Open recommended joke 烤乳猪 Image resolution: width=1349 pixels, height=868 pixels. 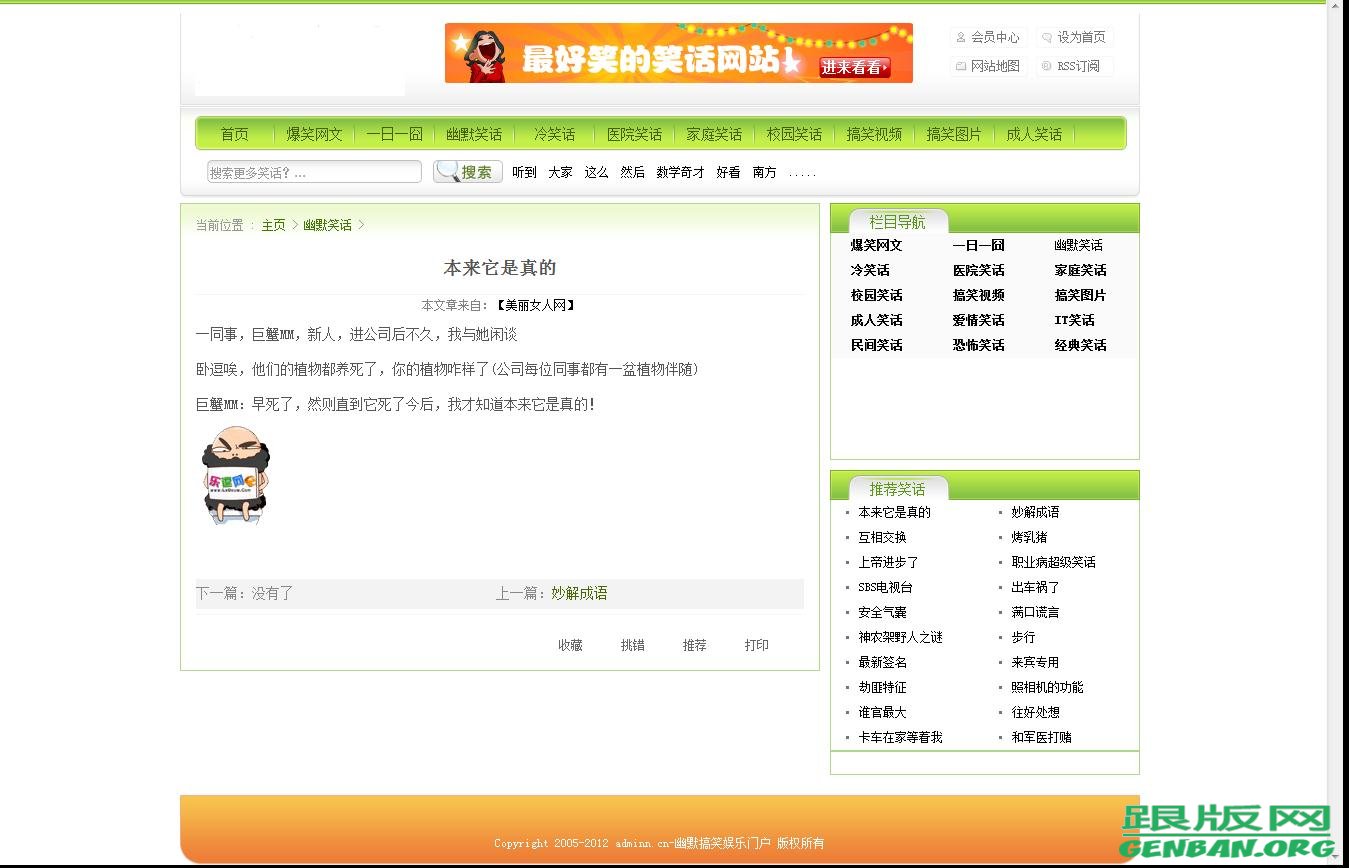(1029, 537)
